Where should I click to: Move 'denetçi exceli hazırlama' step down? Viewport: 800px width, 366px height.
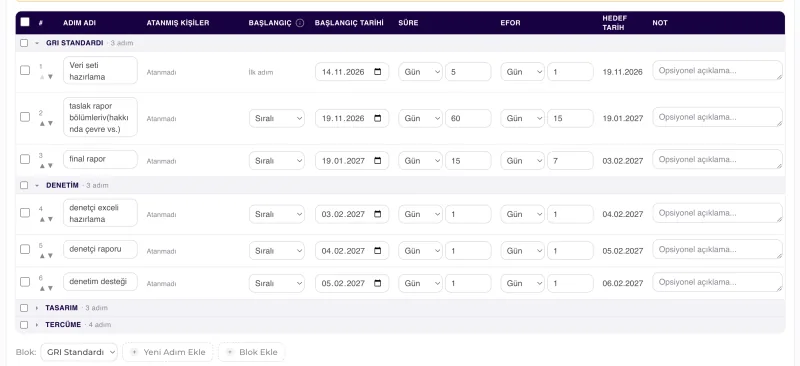[x=50, y=219]
